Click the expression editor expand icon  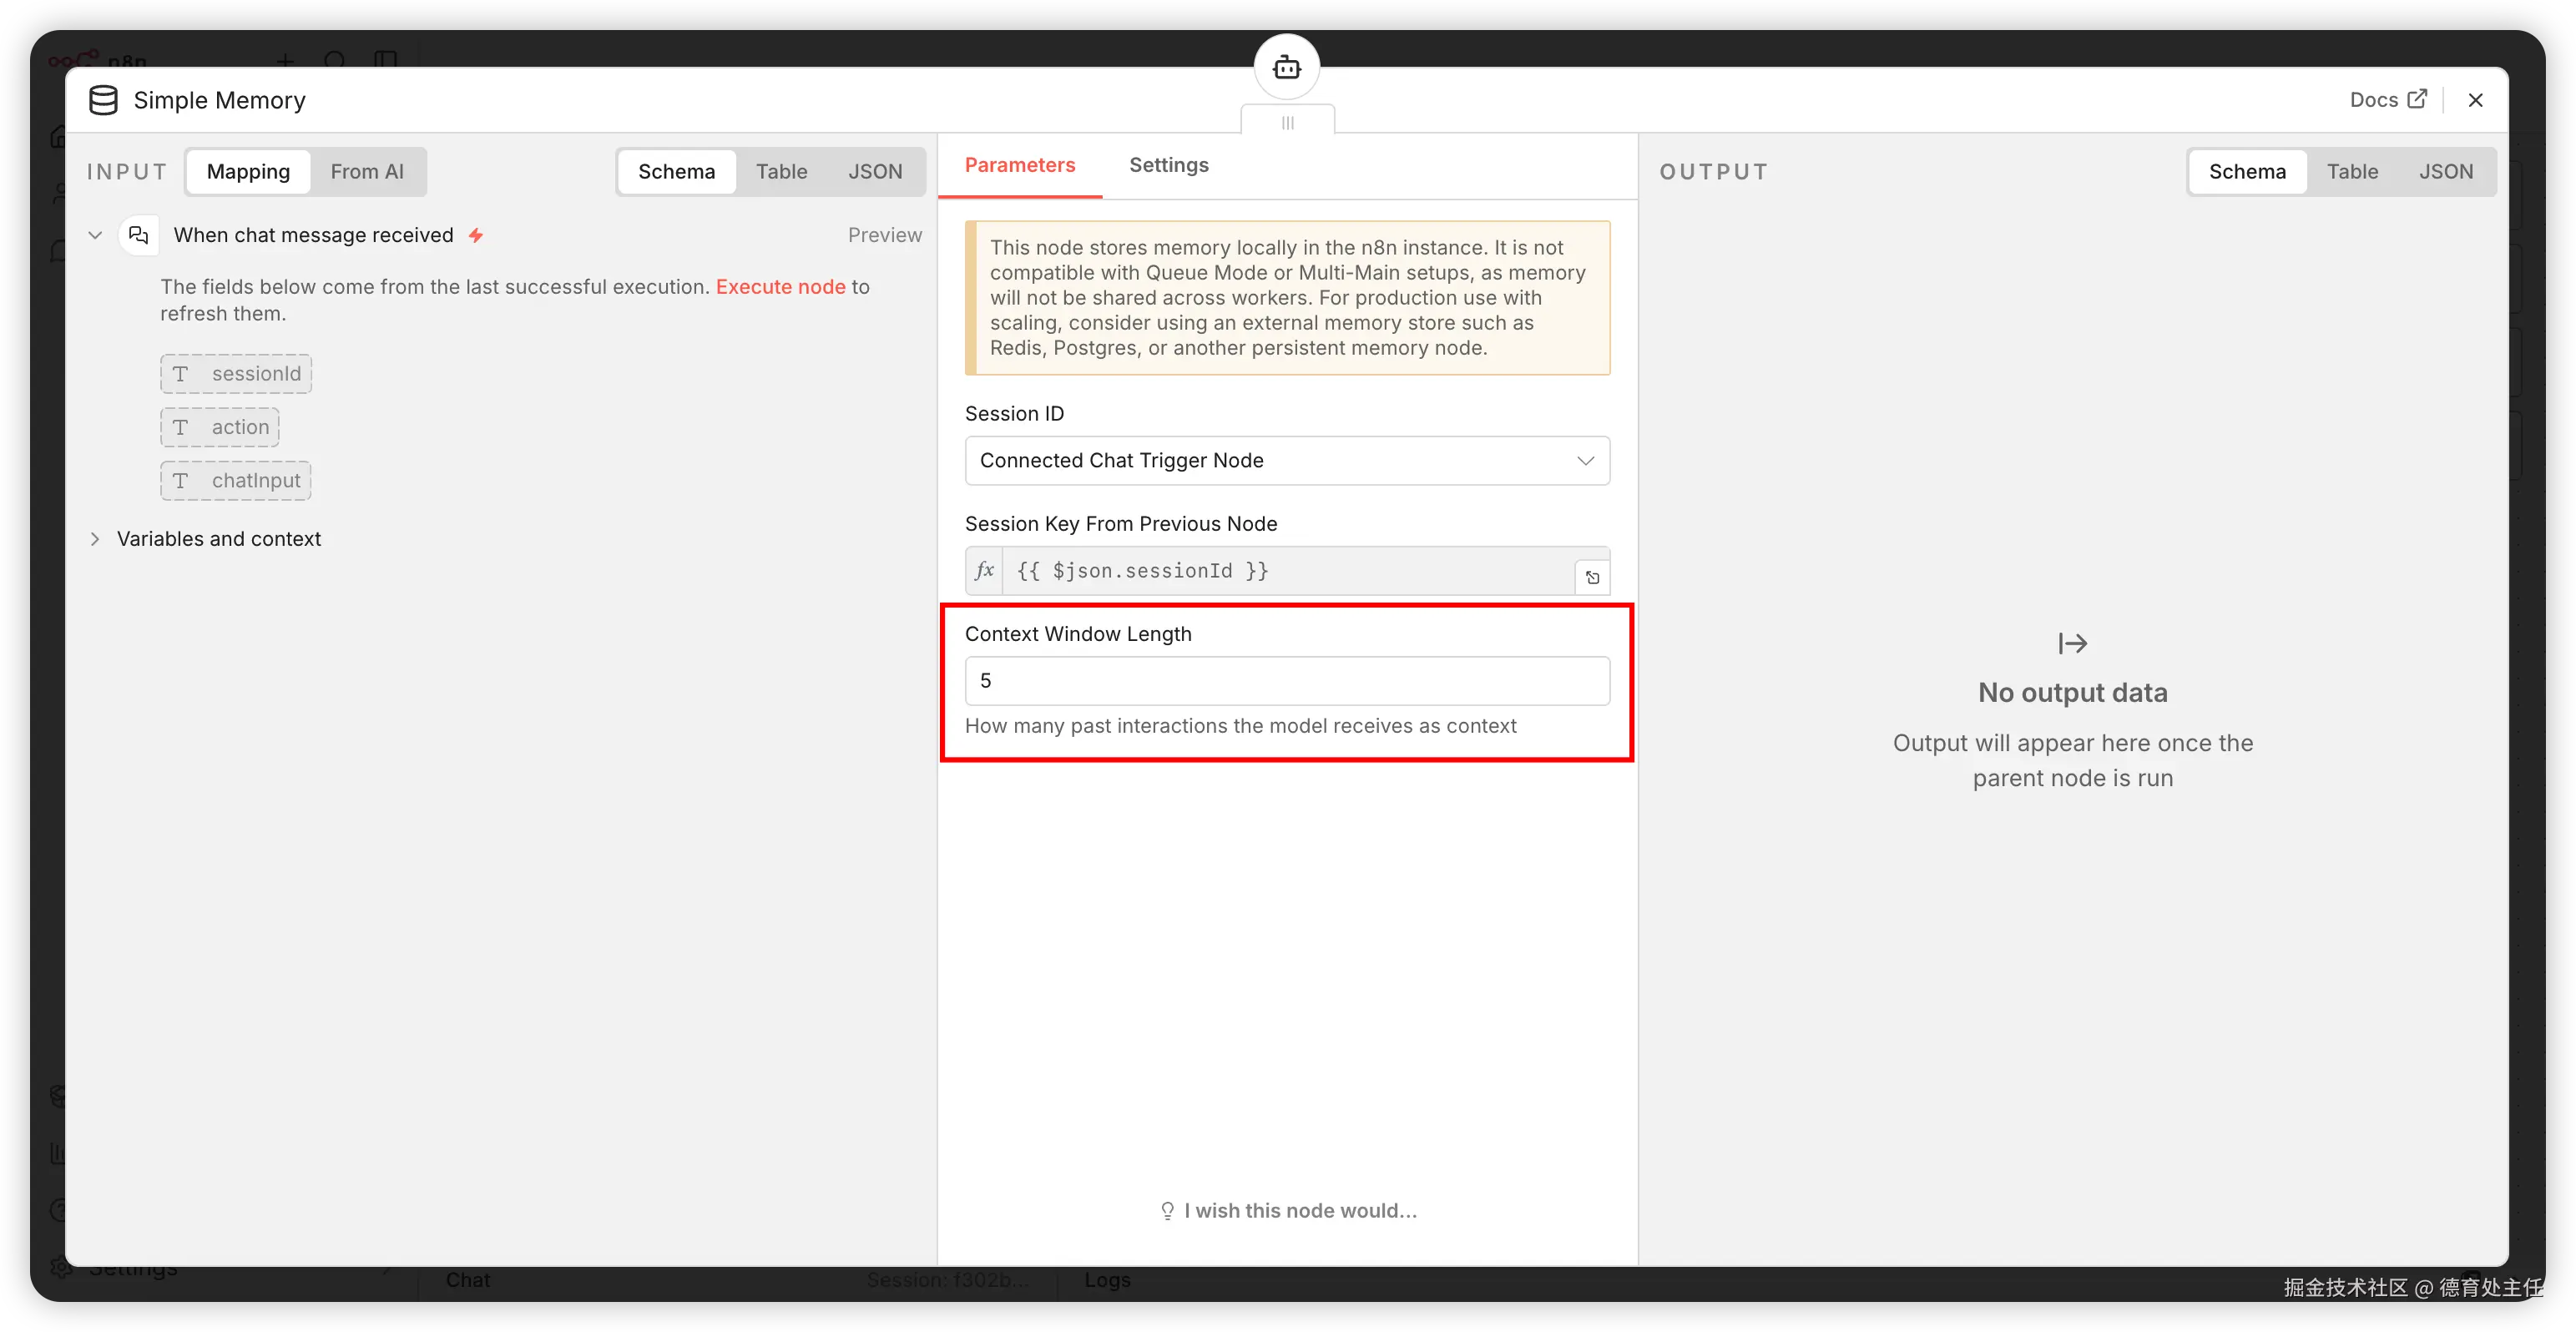pyautogui.click(x=1592, y=577)
